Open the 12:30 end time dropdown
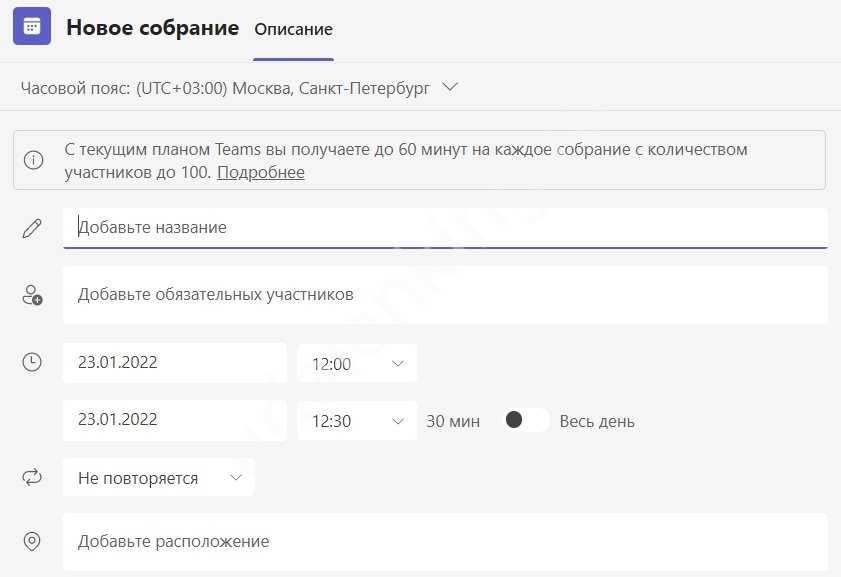 click(357, 421)
